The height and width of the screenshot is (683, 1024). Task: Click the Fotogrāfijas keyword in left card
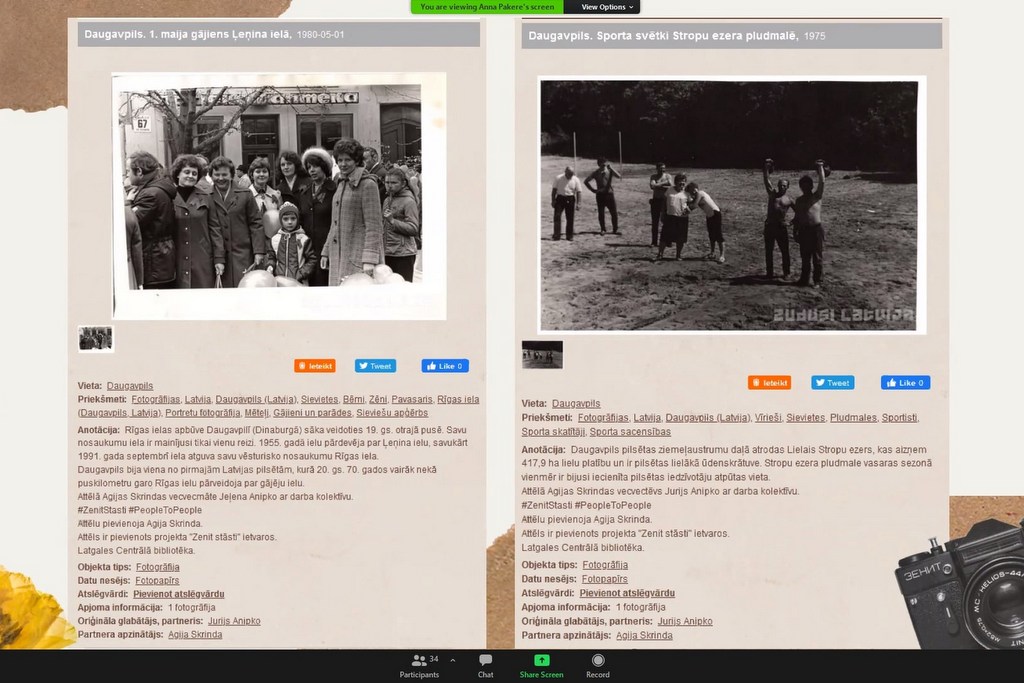coord(155,399)
